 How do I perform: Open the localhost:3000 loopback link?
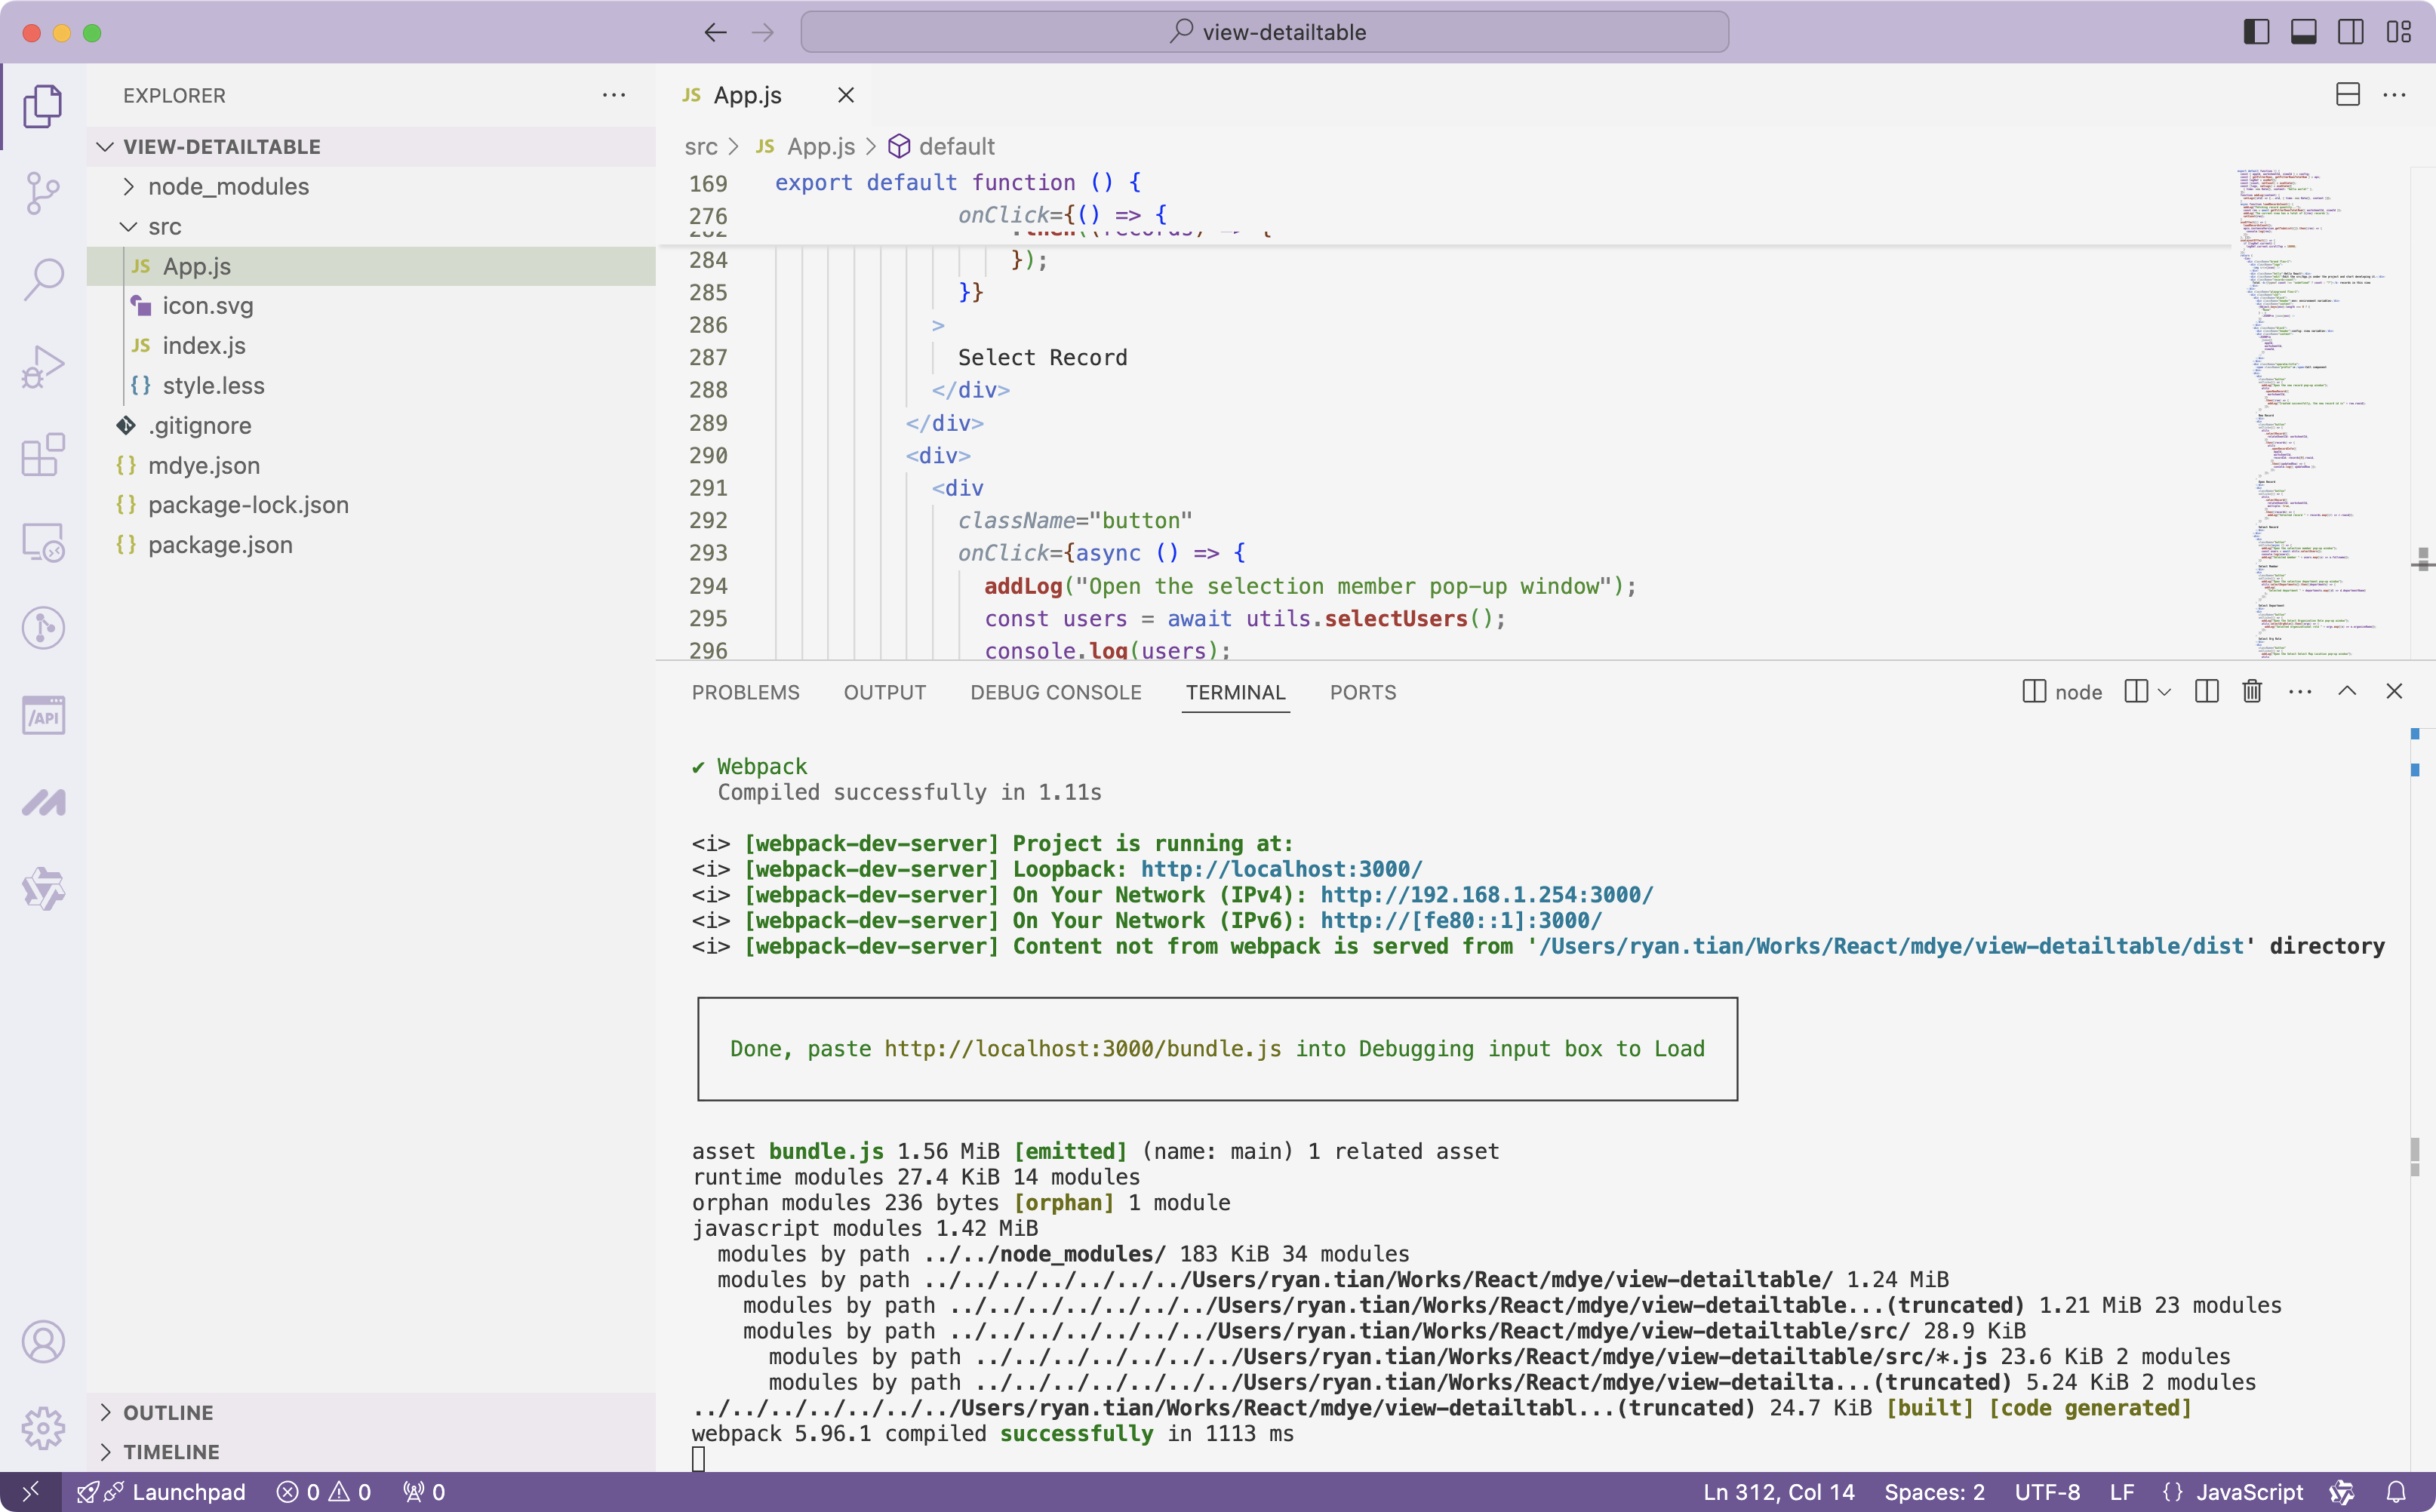pyautogui.click(x=1281, y=869)
